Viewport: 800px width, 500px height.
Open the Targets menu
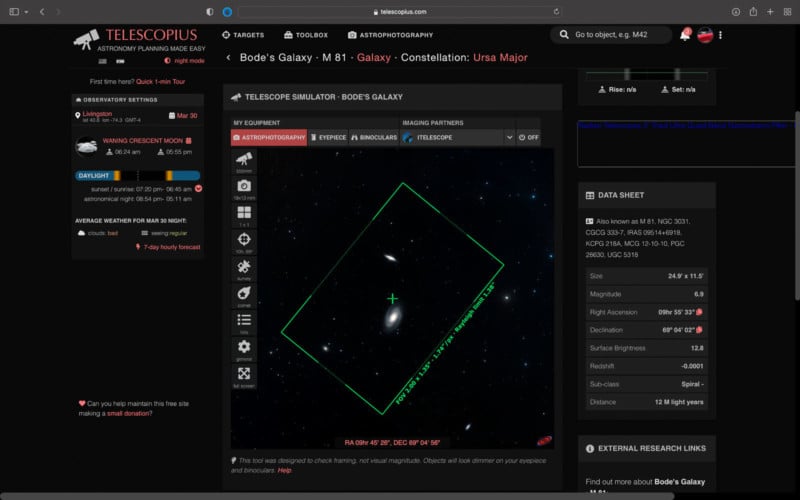[x=243, y=35]
